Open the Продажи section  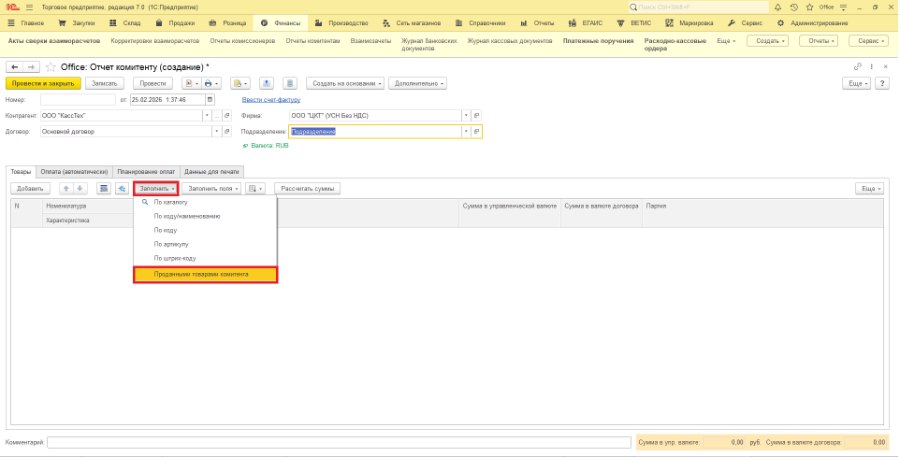coord(176,23)
